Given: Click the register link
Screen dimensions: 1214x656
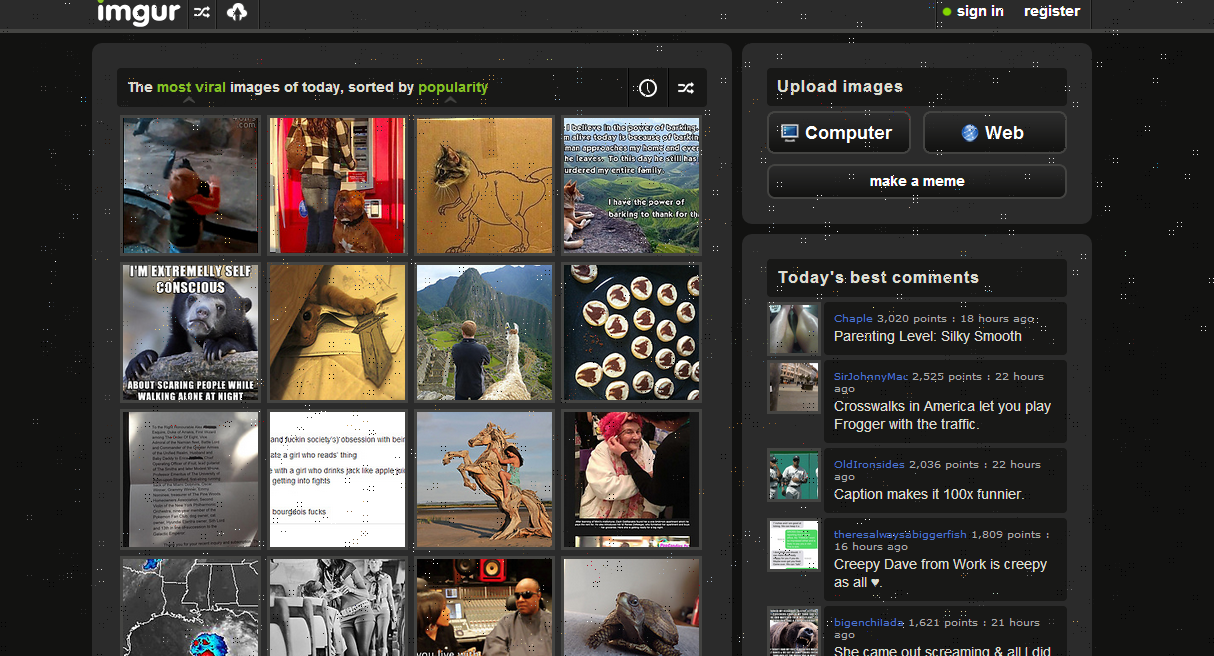Looking at the screenshot, I should (1052, 11).
